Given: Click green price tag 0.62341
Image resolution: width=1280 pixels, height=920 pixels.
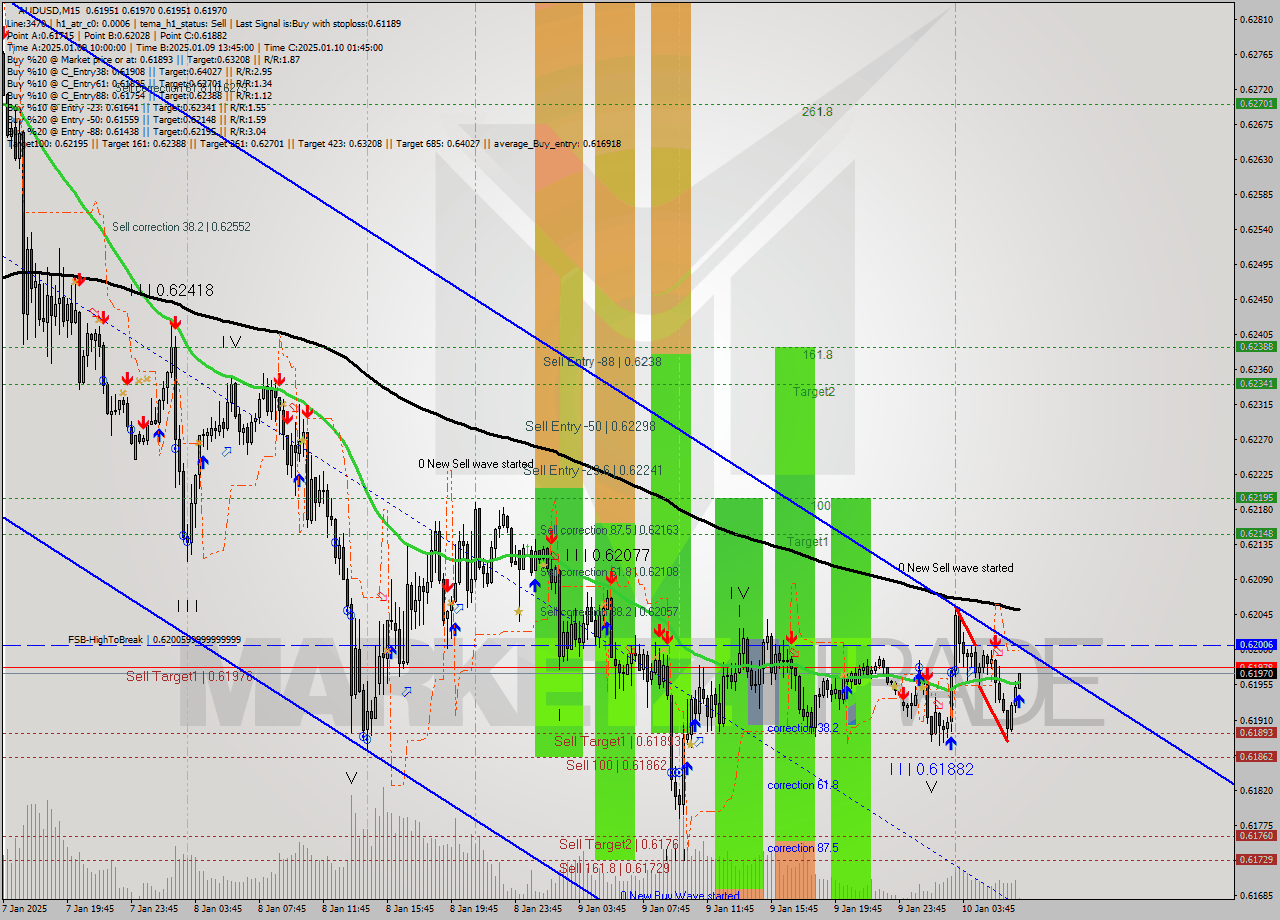Looking at the screenshot, I should (1256, 383).
